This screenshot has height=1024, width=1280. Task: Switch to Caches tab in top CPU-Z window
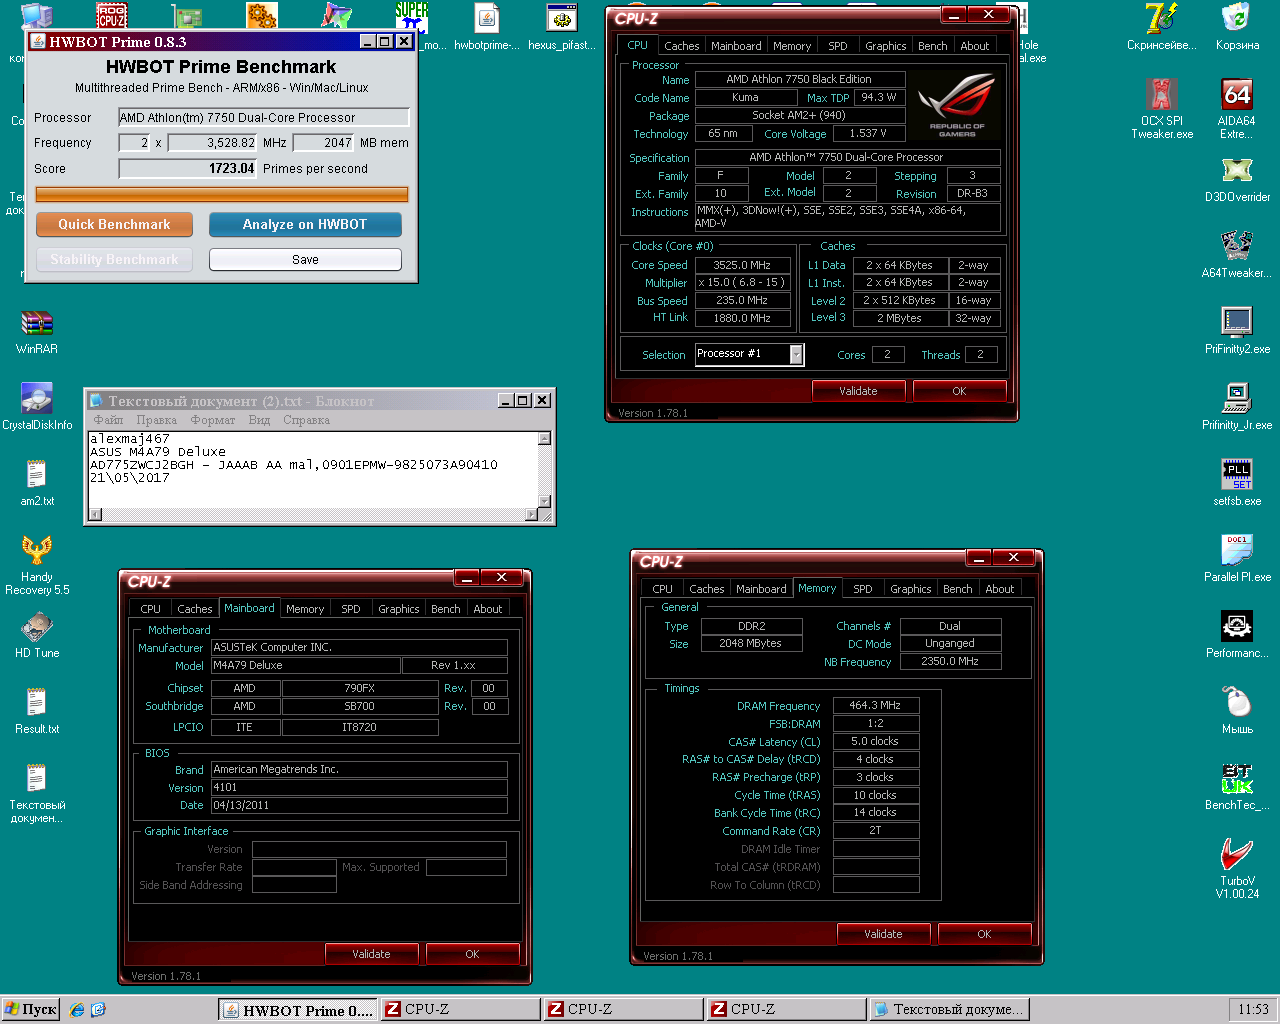[682, 46]
